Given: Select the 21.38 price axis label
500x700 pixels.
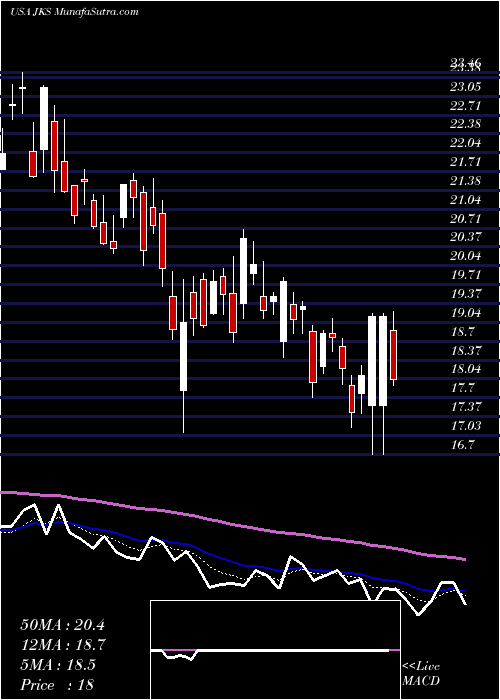Looking at the screenshot, I should pos(466,181).
